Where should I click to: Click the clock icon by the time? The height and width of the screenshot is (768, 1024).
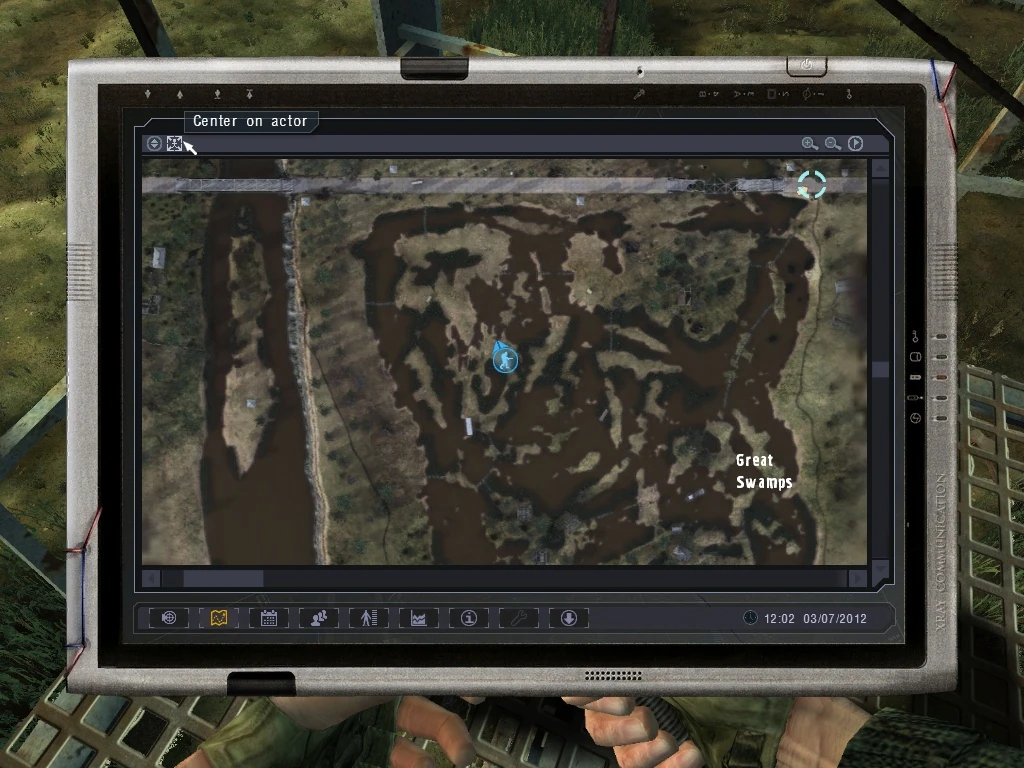pos(750,618)
